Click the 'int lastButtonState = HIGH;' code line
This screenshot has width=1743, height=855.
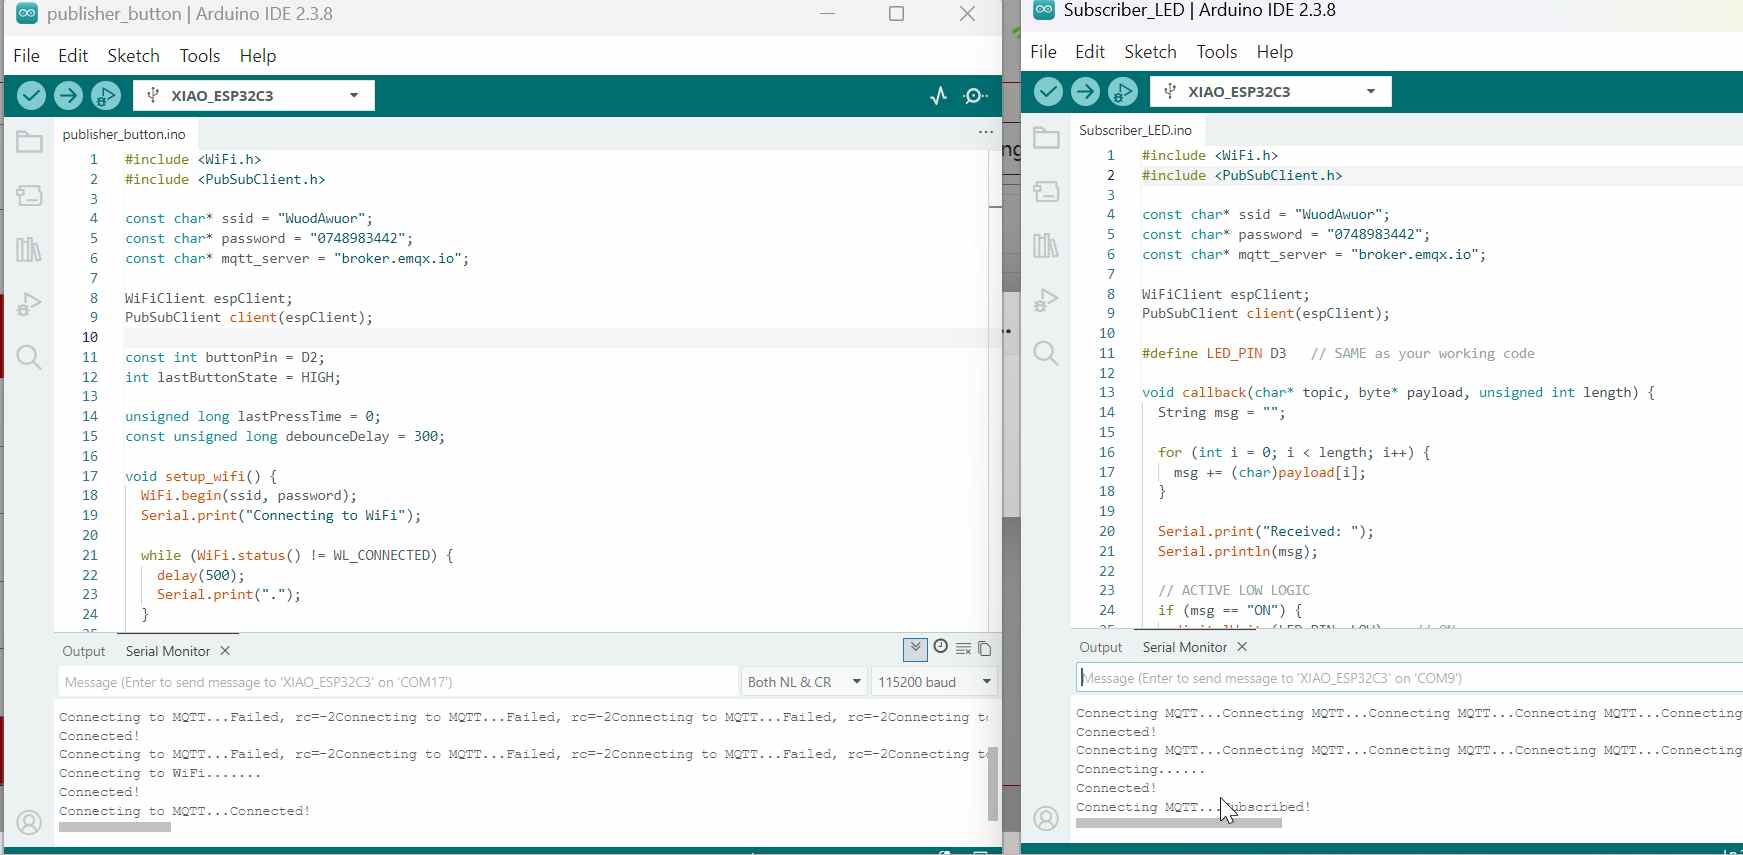(233, 377)
